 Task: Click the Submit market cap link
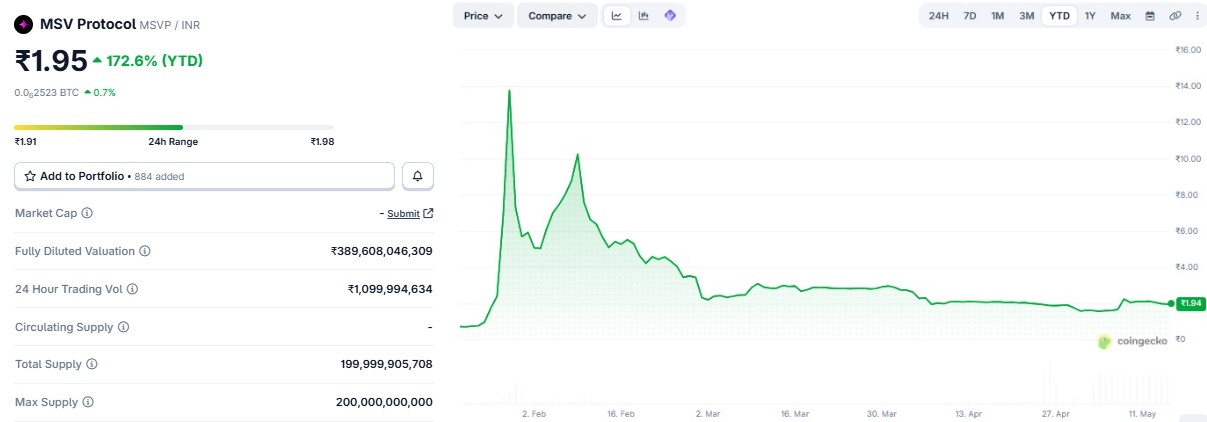tap(403, 213)
